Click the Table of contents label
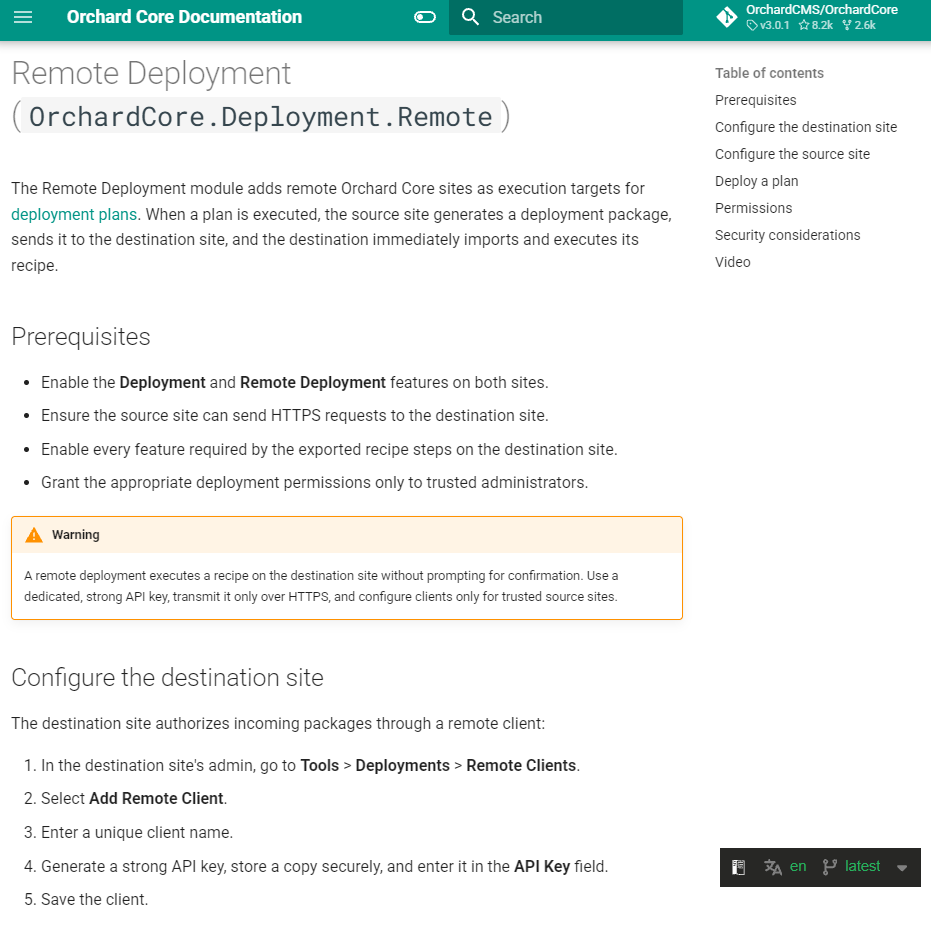This screenshot has width=931, height=925. pos(769,73)
